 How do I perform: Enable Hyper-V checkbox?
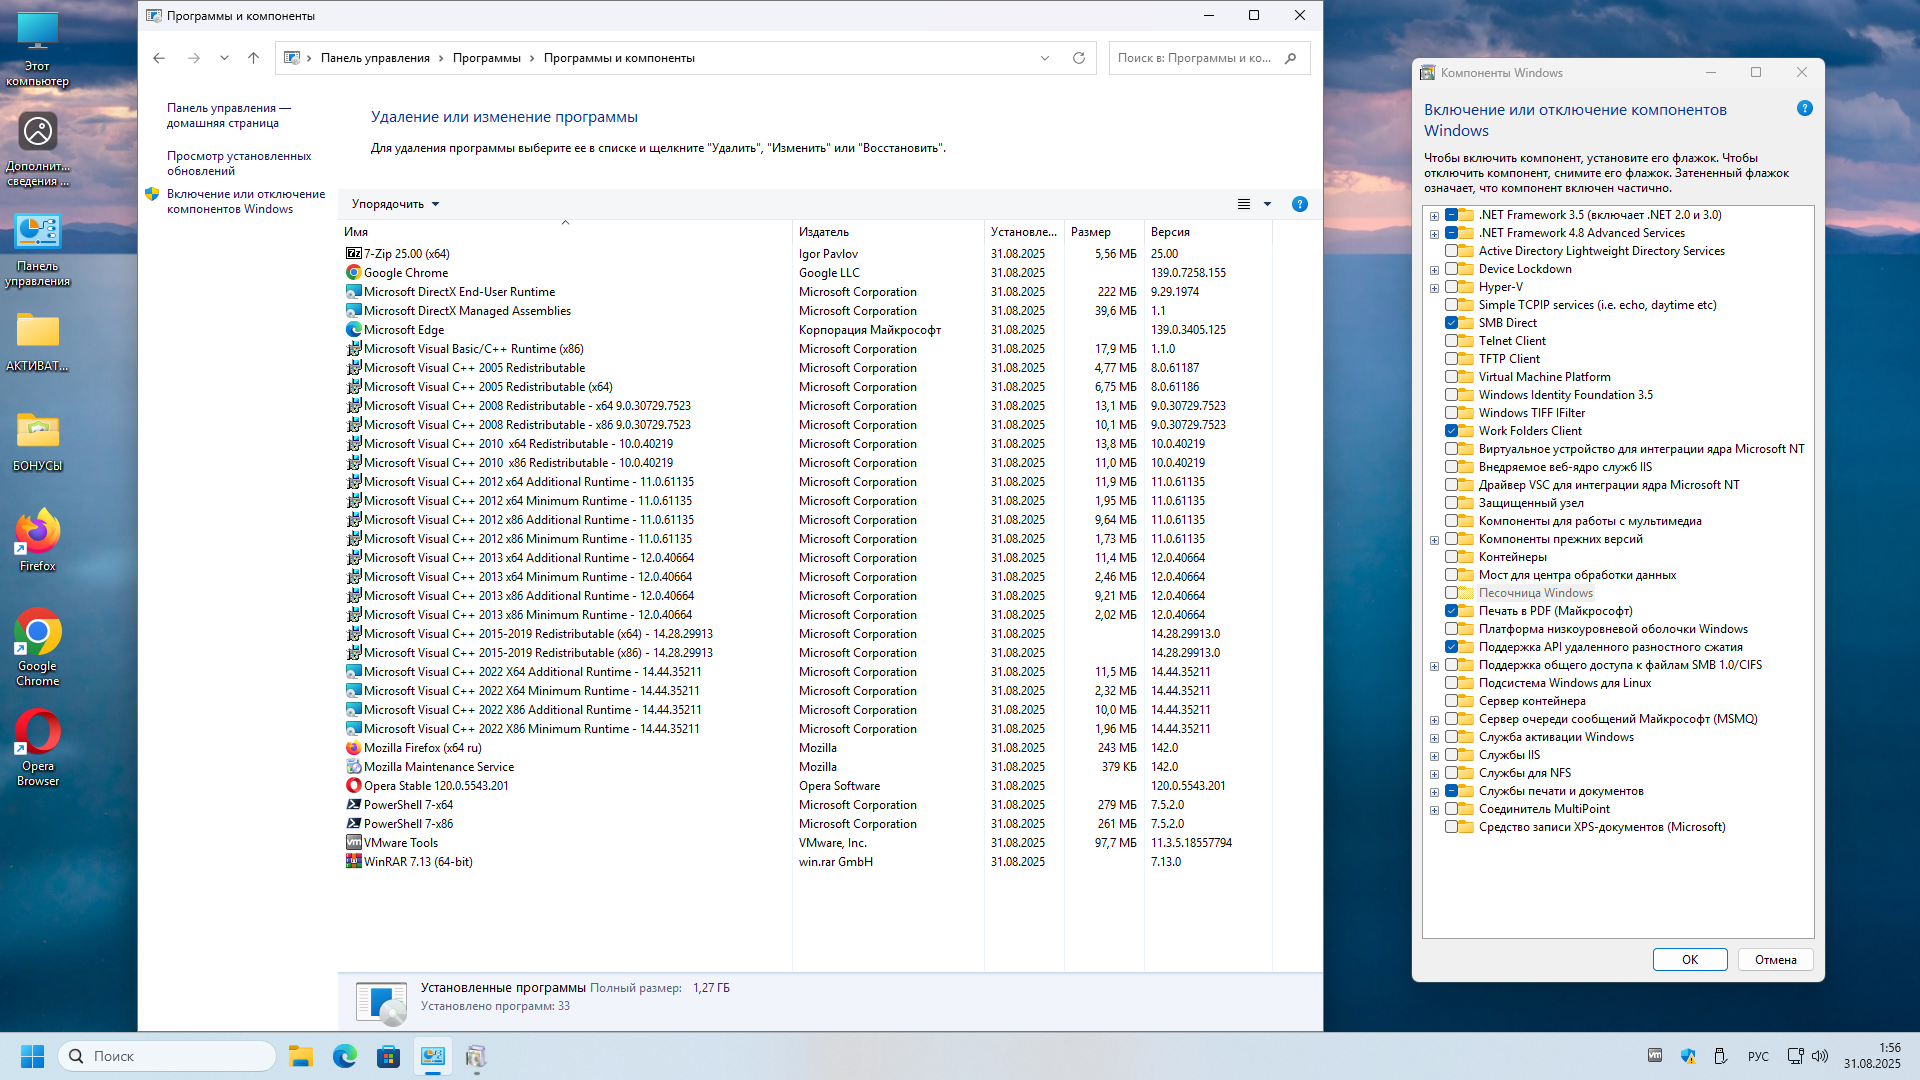1451,287
